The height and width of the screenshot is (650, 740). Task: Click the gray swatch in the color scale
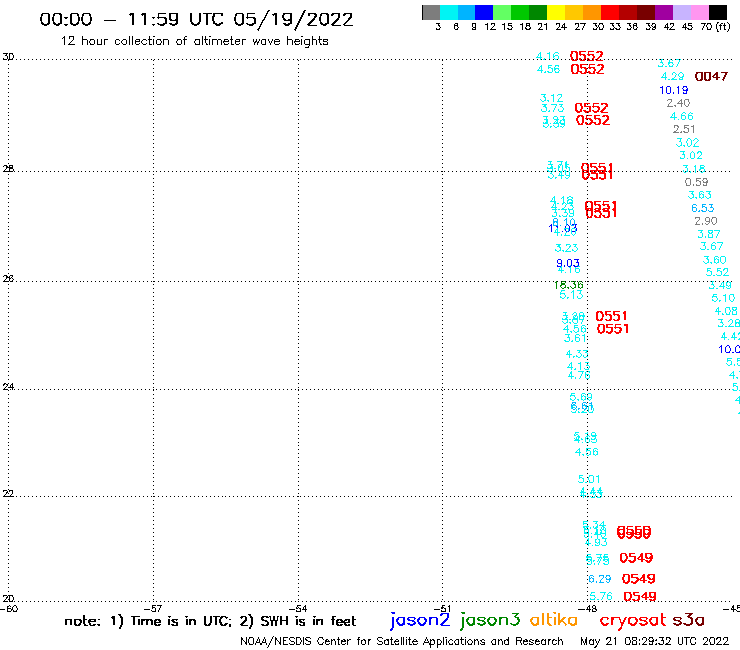pyautogui.click(x=431, y=12)
